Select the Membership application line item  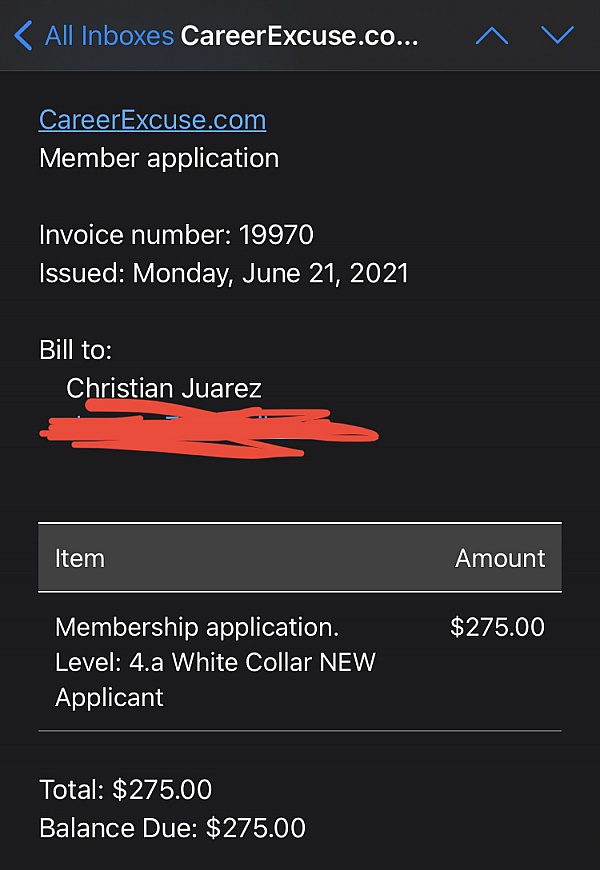tap(197, 628)
